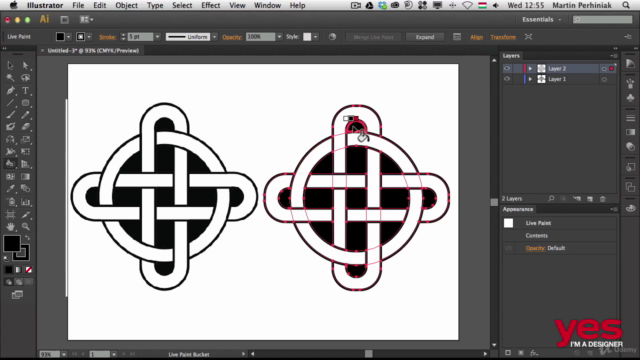640x360 pixels.
Task: Click the Stroke label link
Action: pos(107,37)
